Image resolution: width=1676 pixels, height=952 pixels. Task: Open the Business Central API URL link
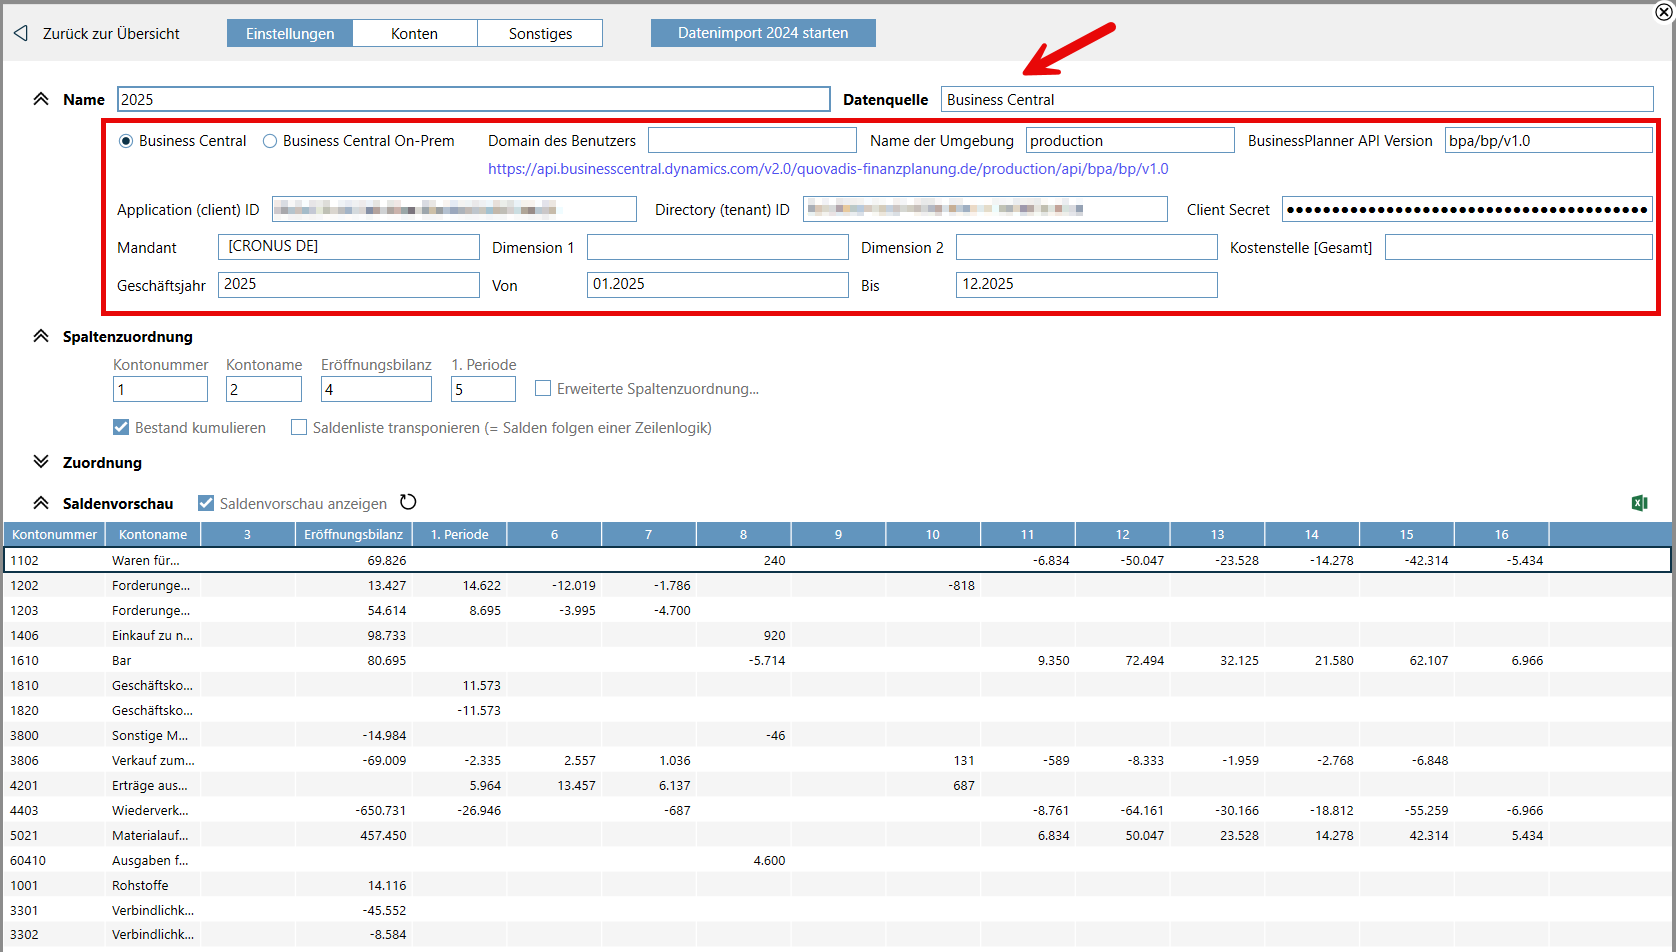[x=828, y=169]
